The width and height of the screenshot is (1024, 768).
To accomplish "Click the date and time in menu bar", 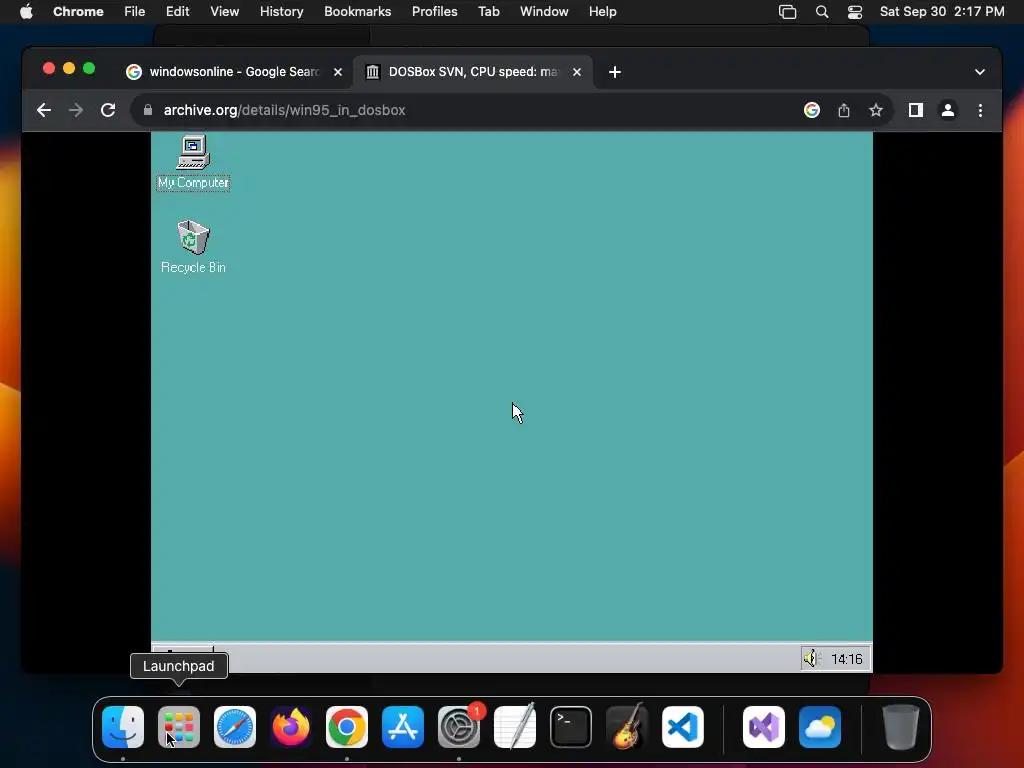I will click(x=942, y=12).
